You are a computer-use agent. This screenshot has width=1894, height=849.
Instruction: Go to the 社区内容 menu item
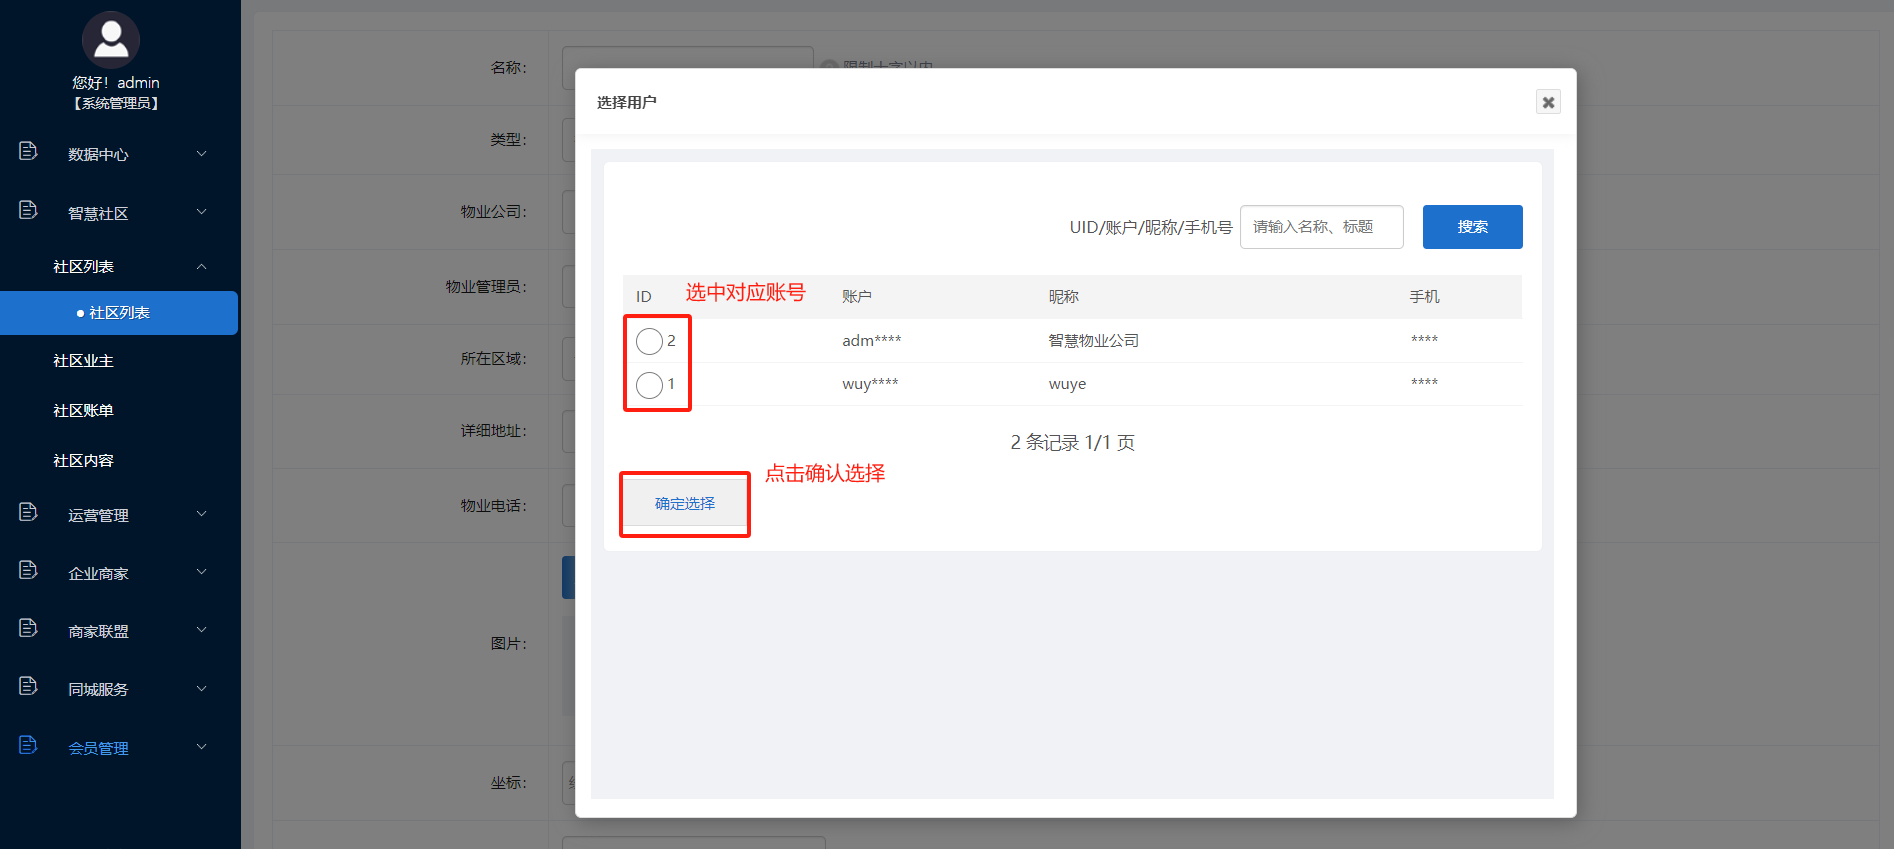[x=83, y=461]
